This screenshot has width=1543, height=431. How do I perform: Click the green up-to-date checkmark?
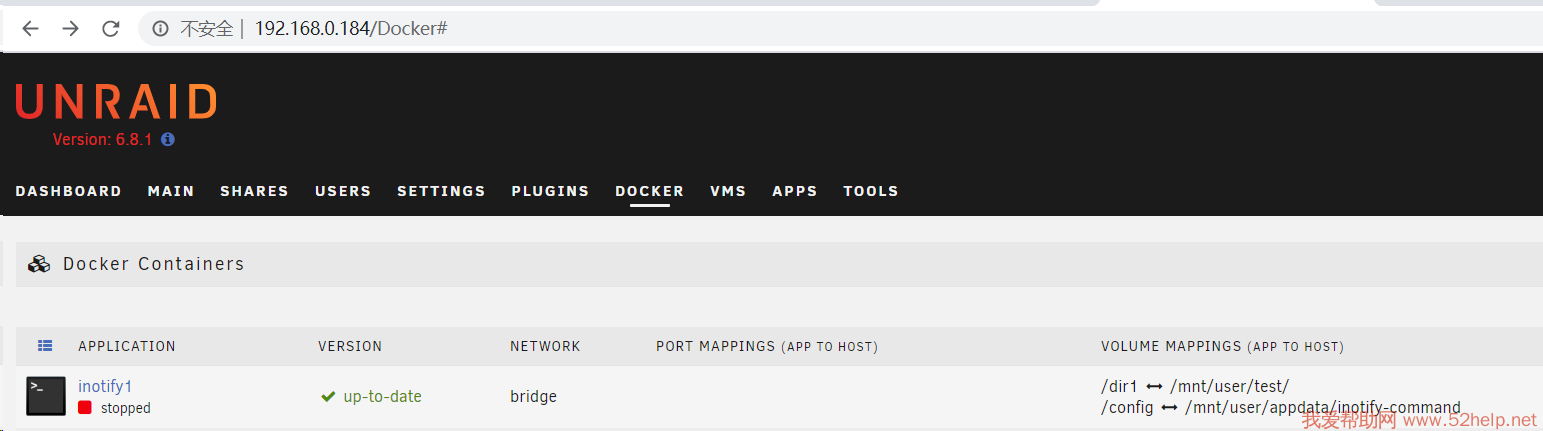[x=327, y=397]
